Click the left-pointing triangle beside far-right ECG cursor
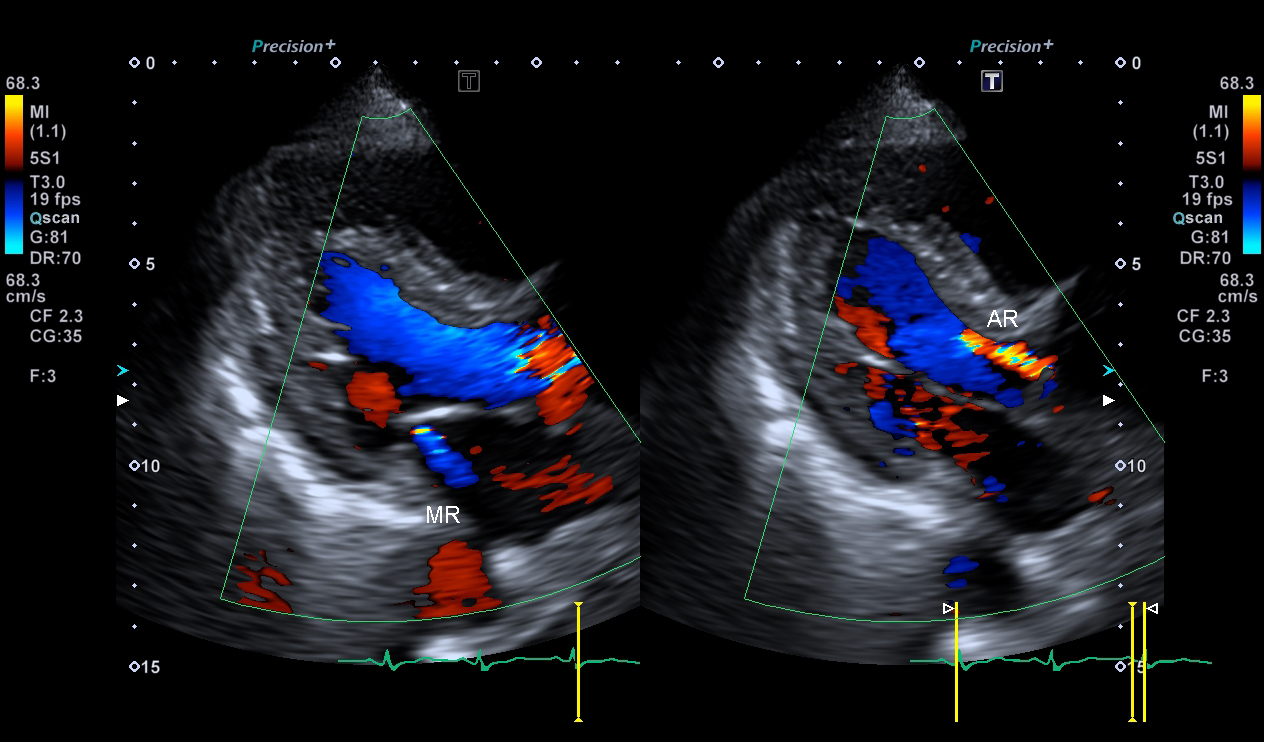1264x742 pixels. coord(1152,608)
